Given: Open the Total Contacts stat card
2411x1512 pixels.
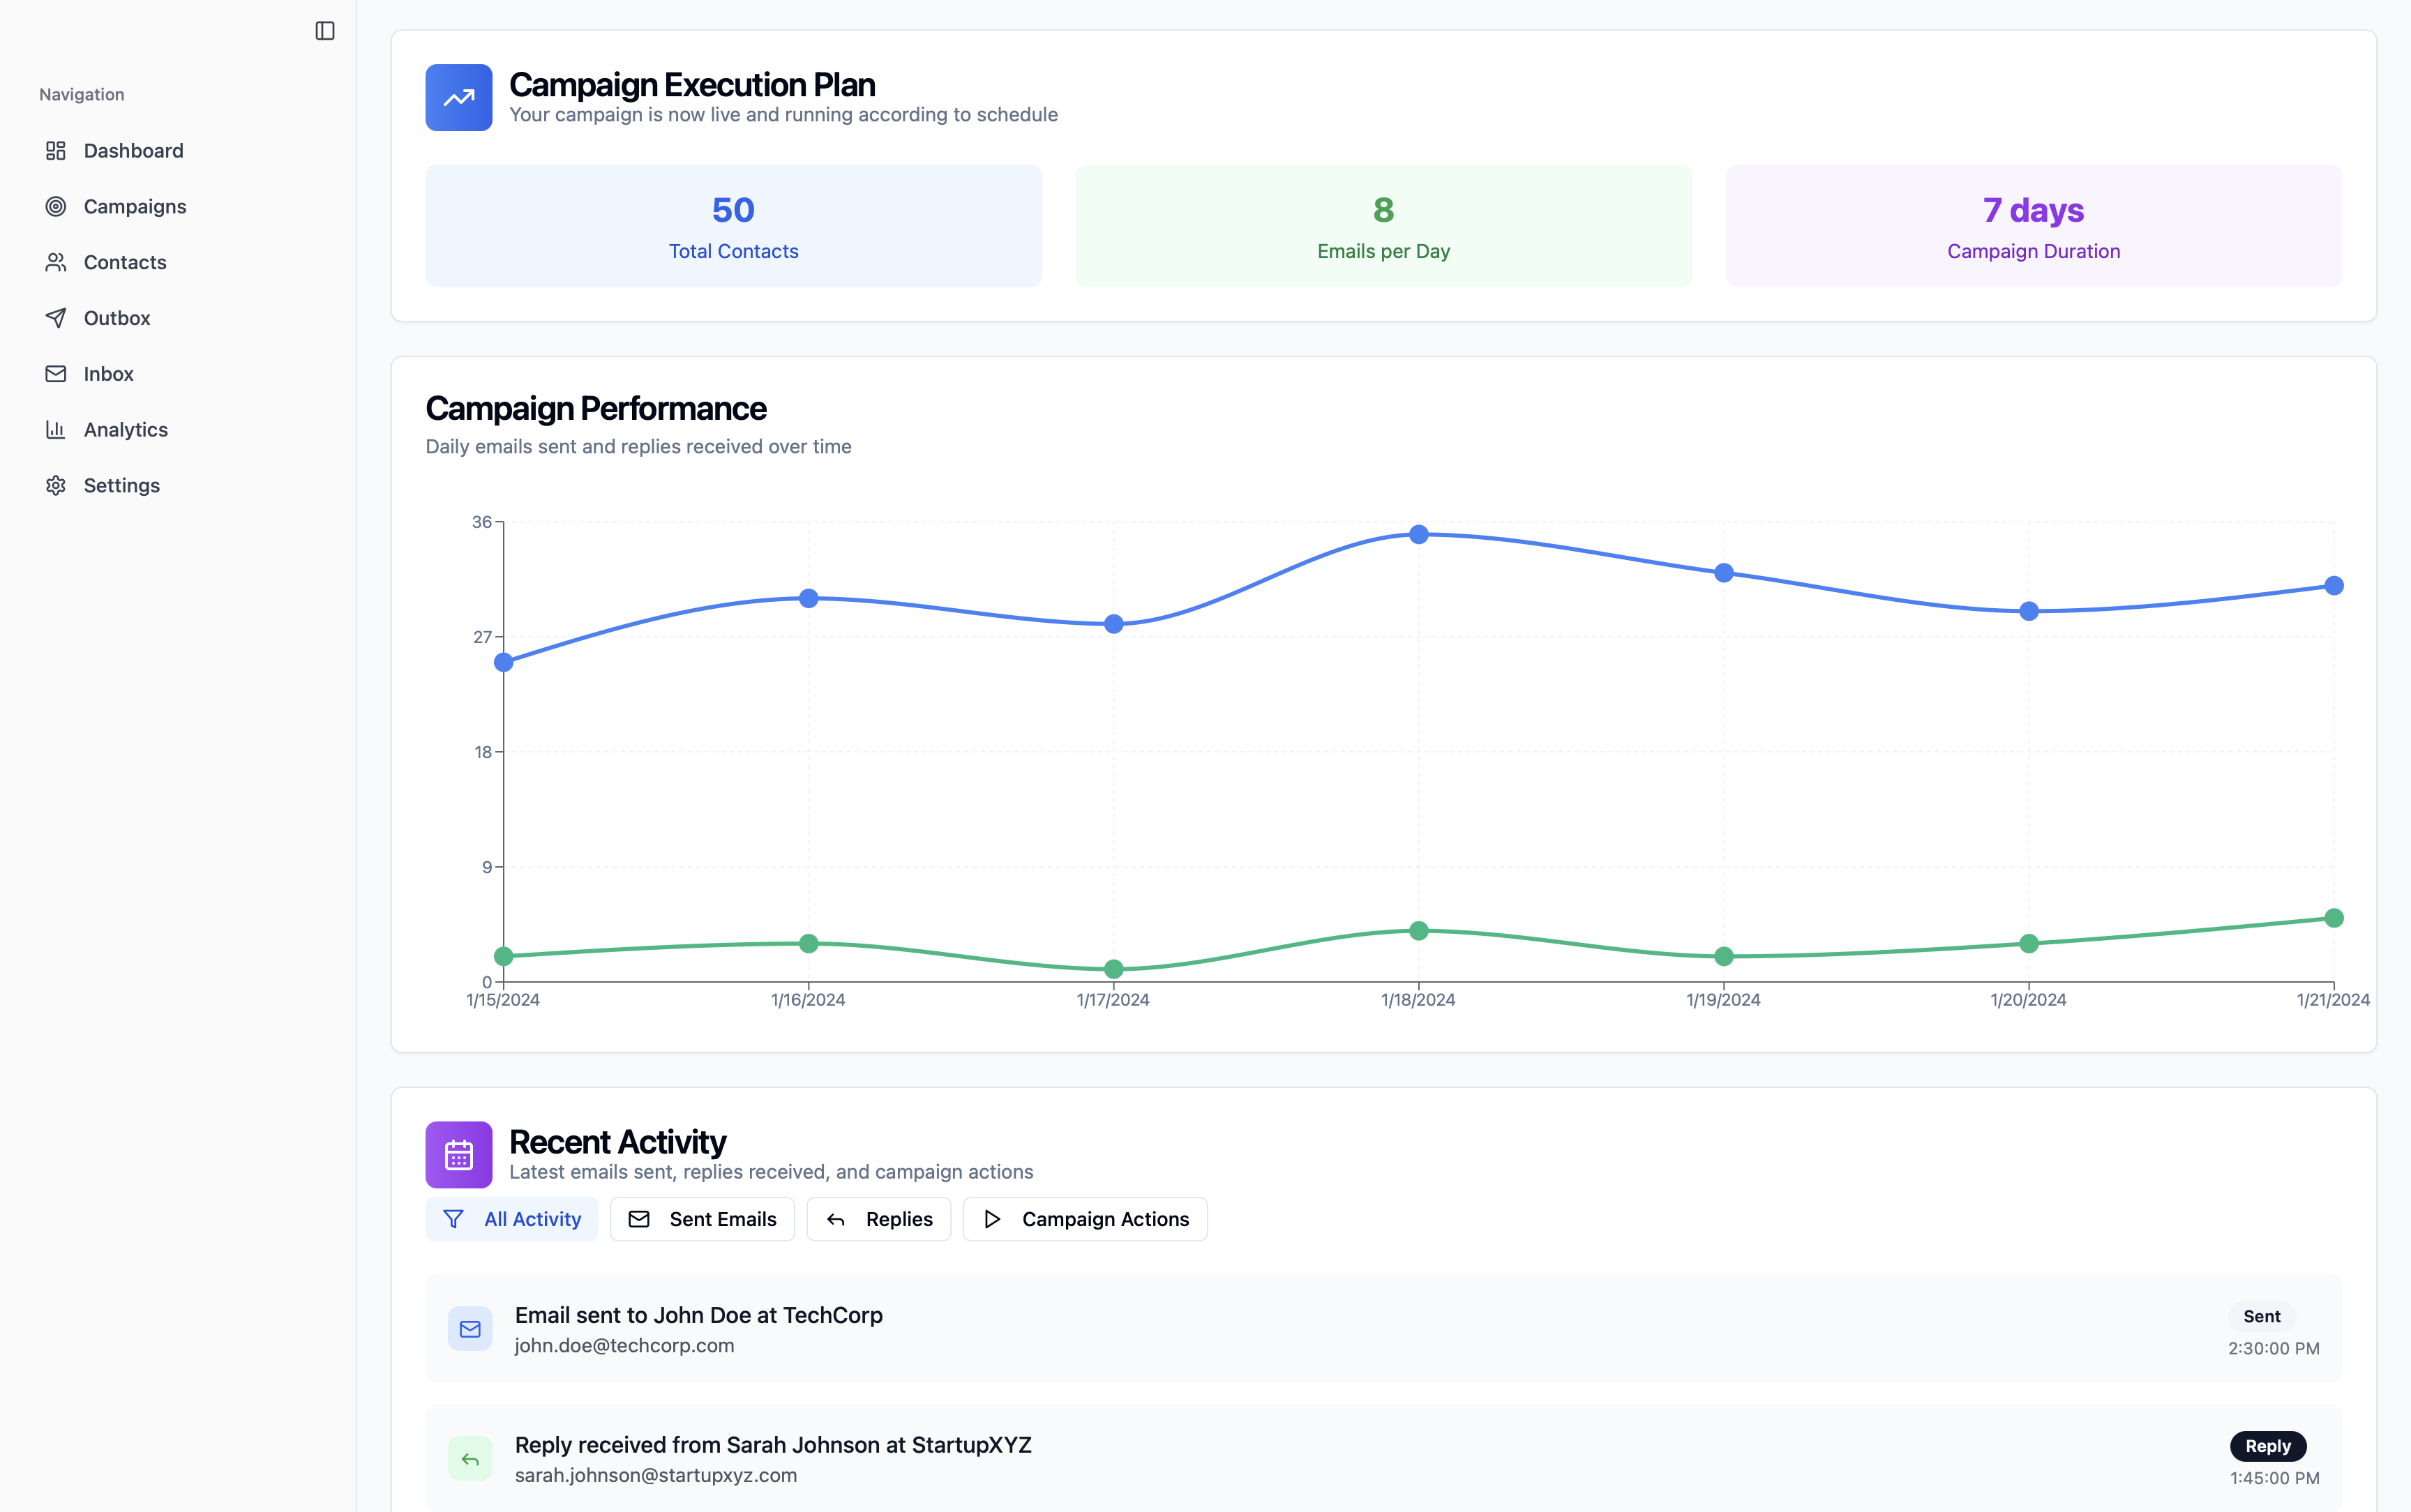Looking at the screenshot, I should (733, 226).
